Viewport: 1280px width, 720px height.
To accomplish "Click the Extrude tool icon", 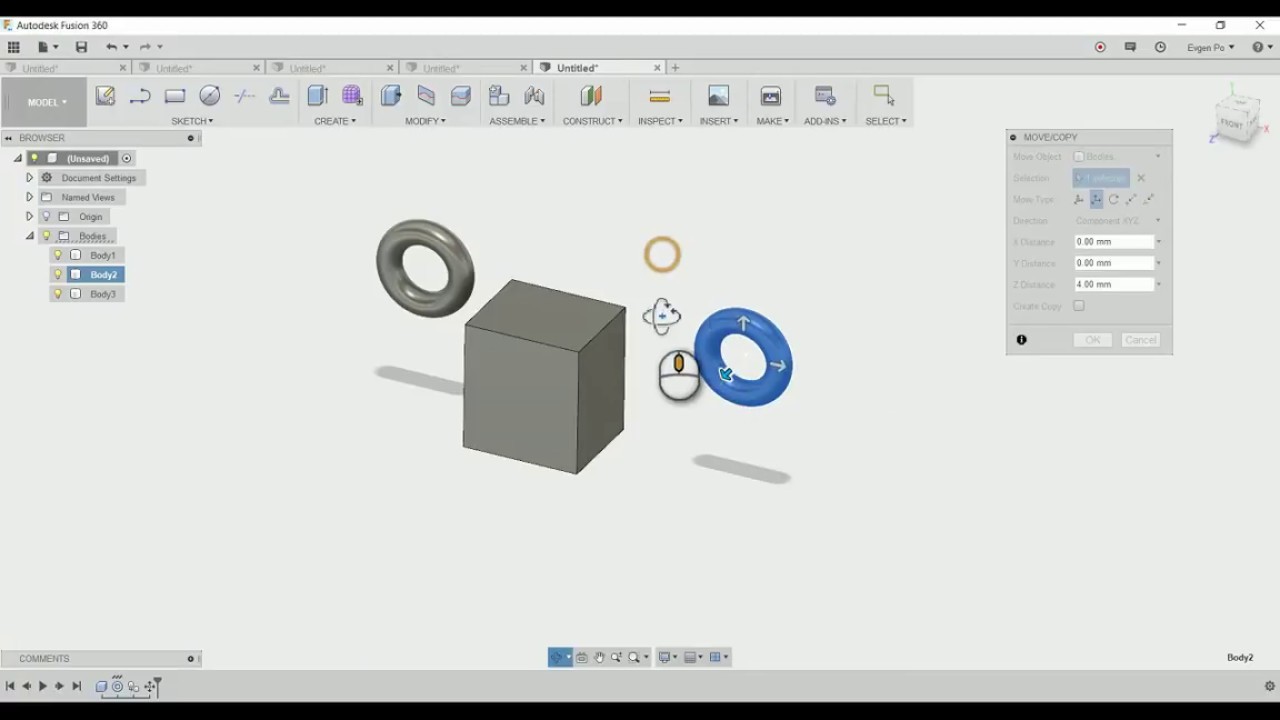I will [x=318, y=96].
